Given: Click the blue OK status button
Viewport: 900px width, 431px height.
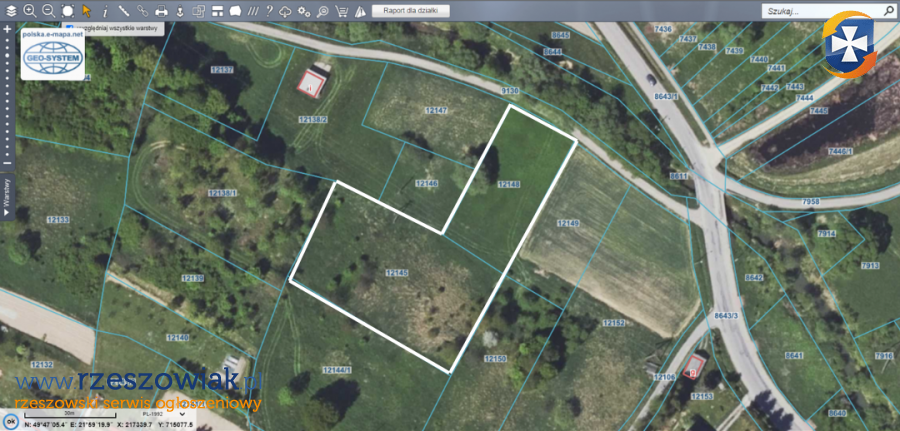Looking at the screenshot, I should (11, 422).
